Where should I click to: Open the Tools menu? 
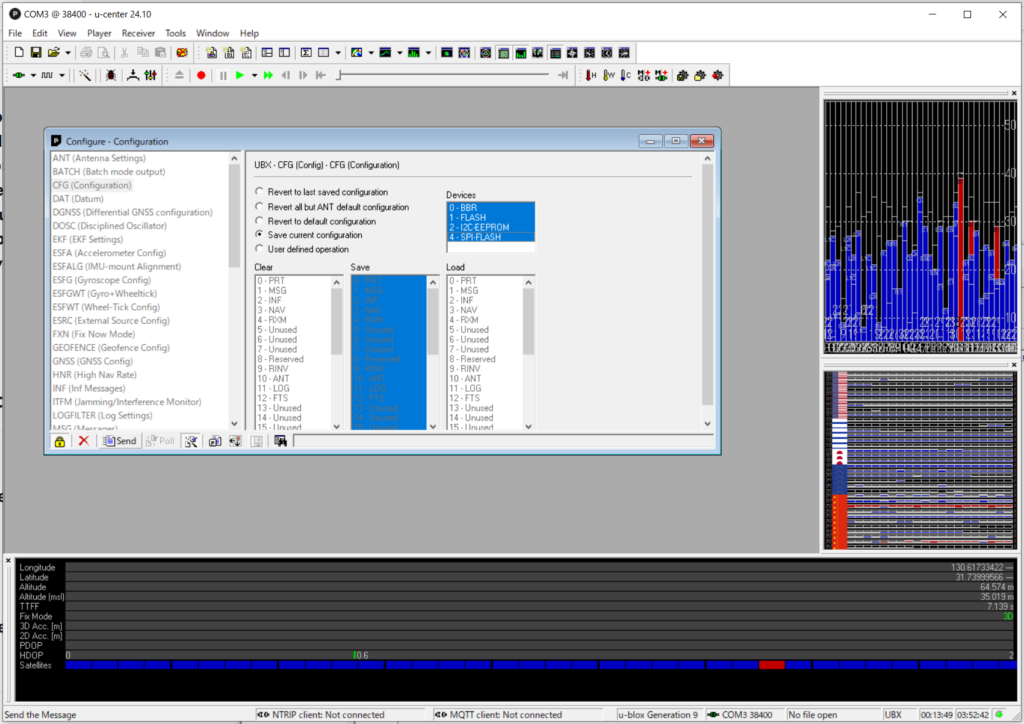(175, 33)
